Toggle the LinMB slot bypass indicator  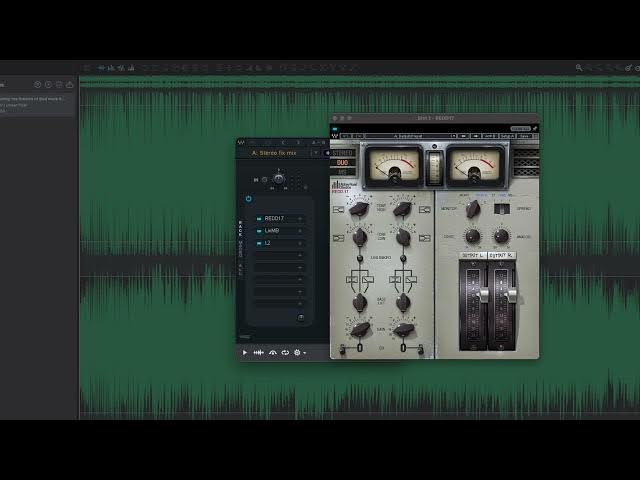pos(259,231)
